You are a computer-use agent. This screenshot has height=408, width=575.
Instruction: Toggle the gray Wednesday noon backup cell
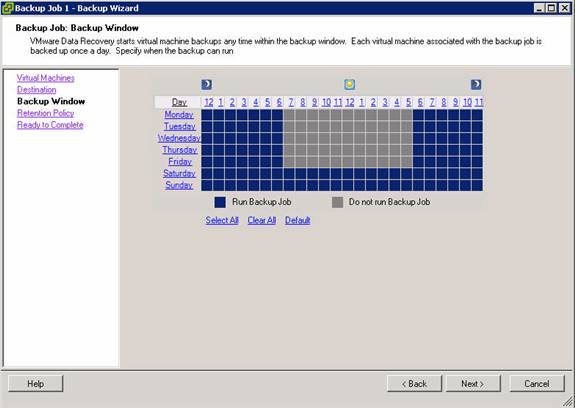click(x=348, y=139)
